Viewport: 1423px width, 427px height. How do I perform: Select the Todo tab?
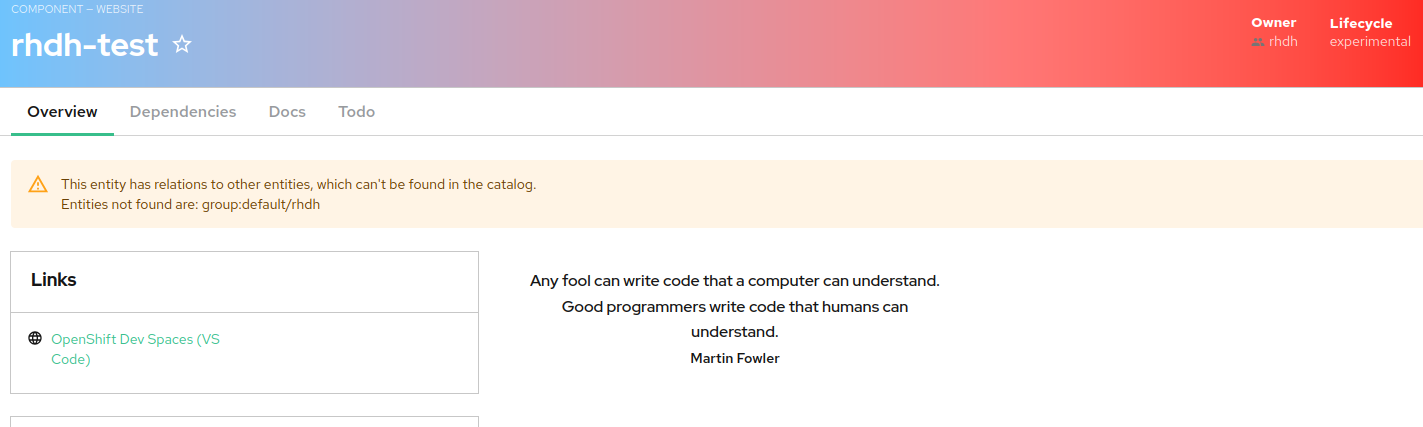(x=356, y=112)
